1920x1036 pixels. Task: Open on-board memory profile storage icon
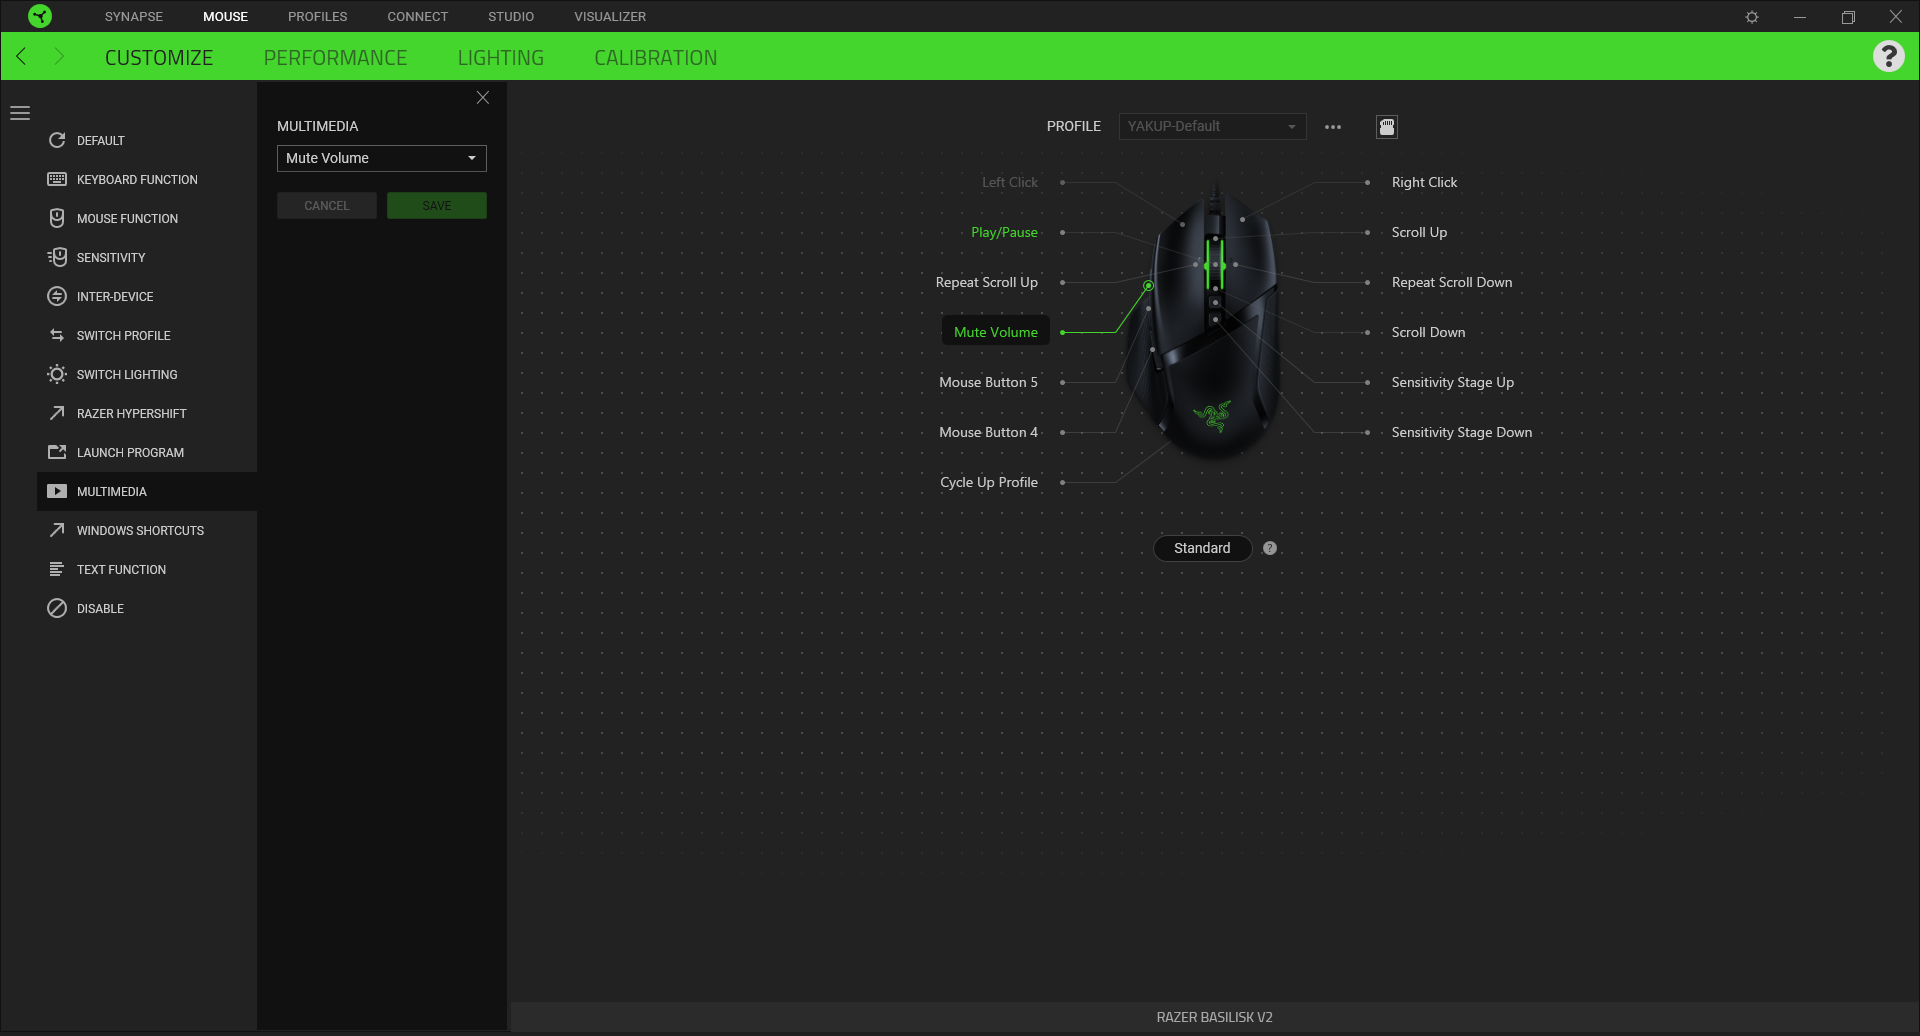(x=1387, y=127)
